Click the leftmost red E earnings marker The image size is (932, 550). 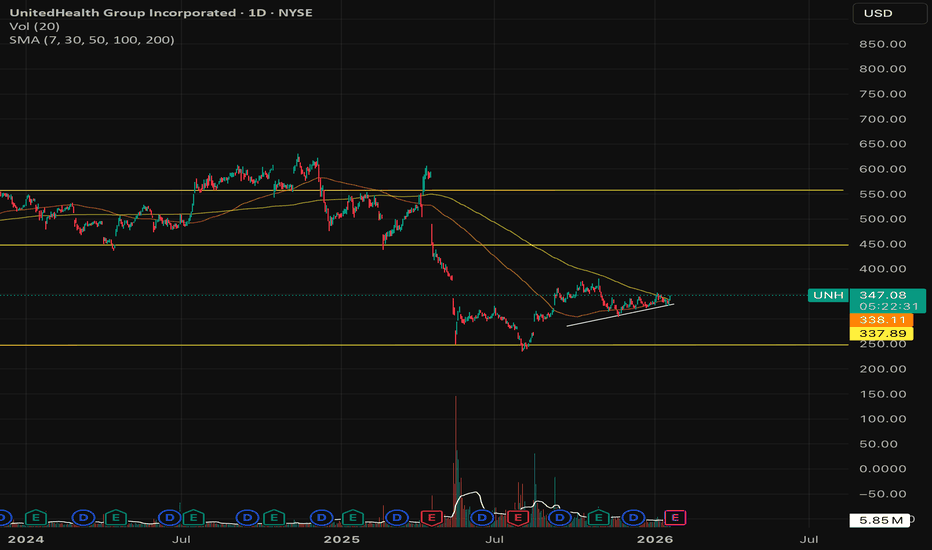click(432, 517)
